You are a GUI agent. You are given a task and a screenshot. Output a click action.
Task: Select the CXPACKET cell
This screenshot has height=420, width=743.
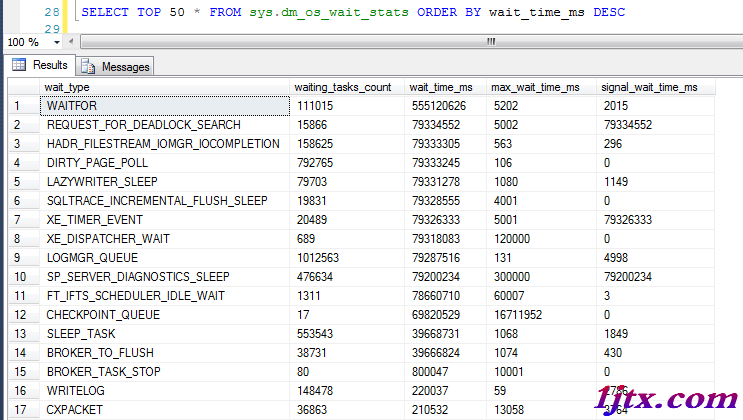[164, 410]
